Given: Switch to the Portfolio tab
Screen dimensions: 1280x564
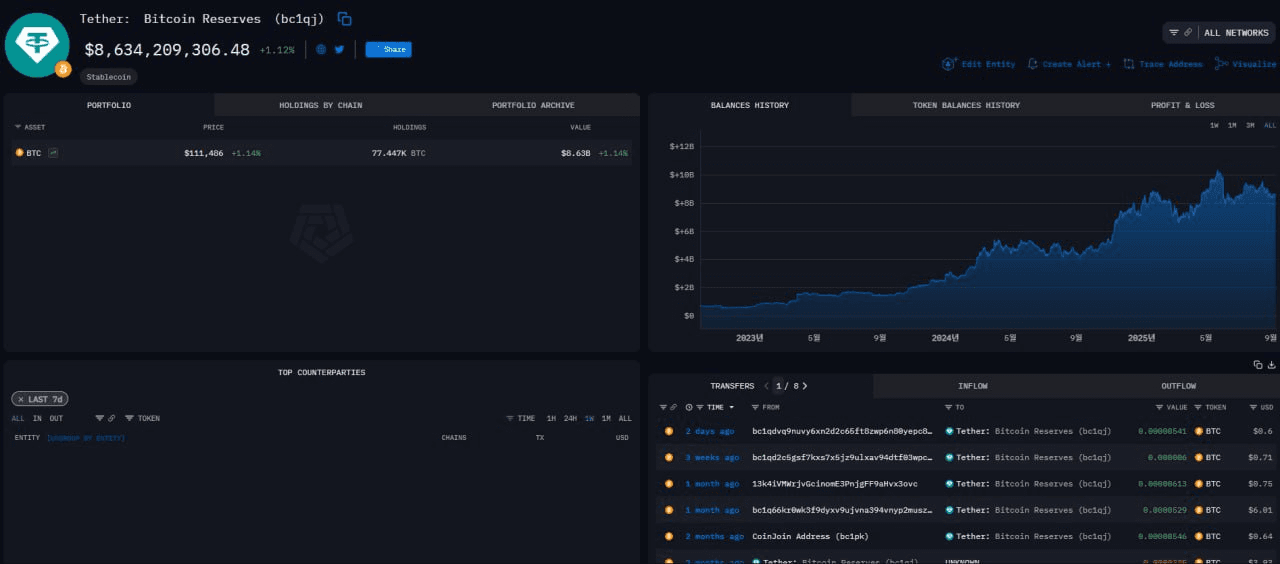Looking at the screenshot, I should 109,105.
